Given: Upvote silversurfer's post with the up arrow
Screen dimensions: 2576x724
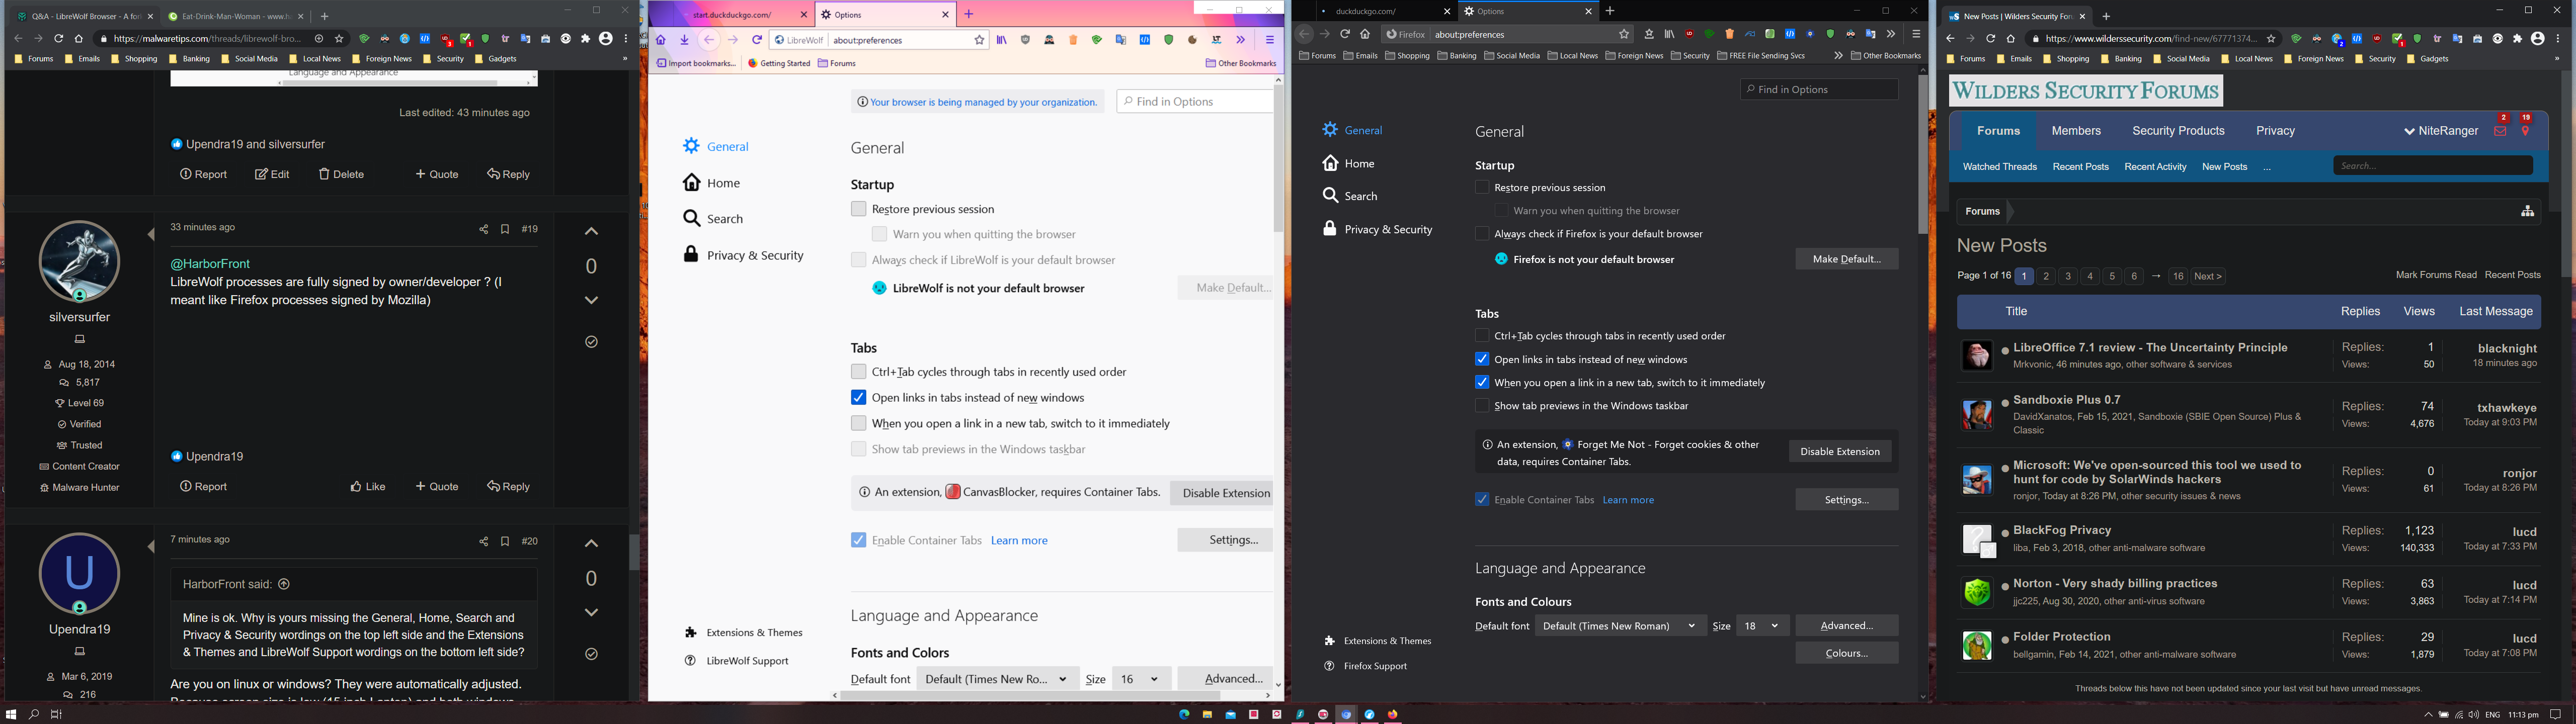Looking at the screenshot, I should click(x=591, y=231).
